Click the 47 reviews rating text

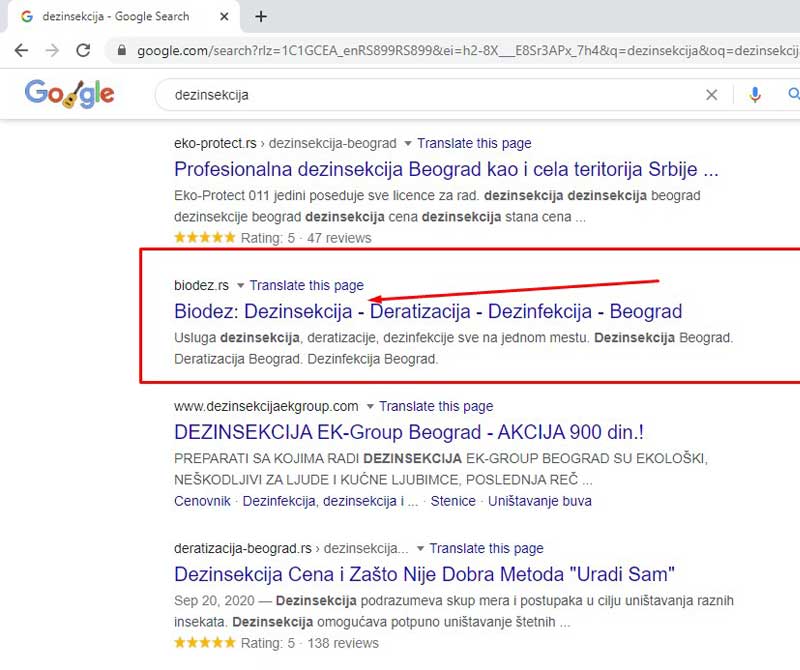tap(339, 238)
